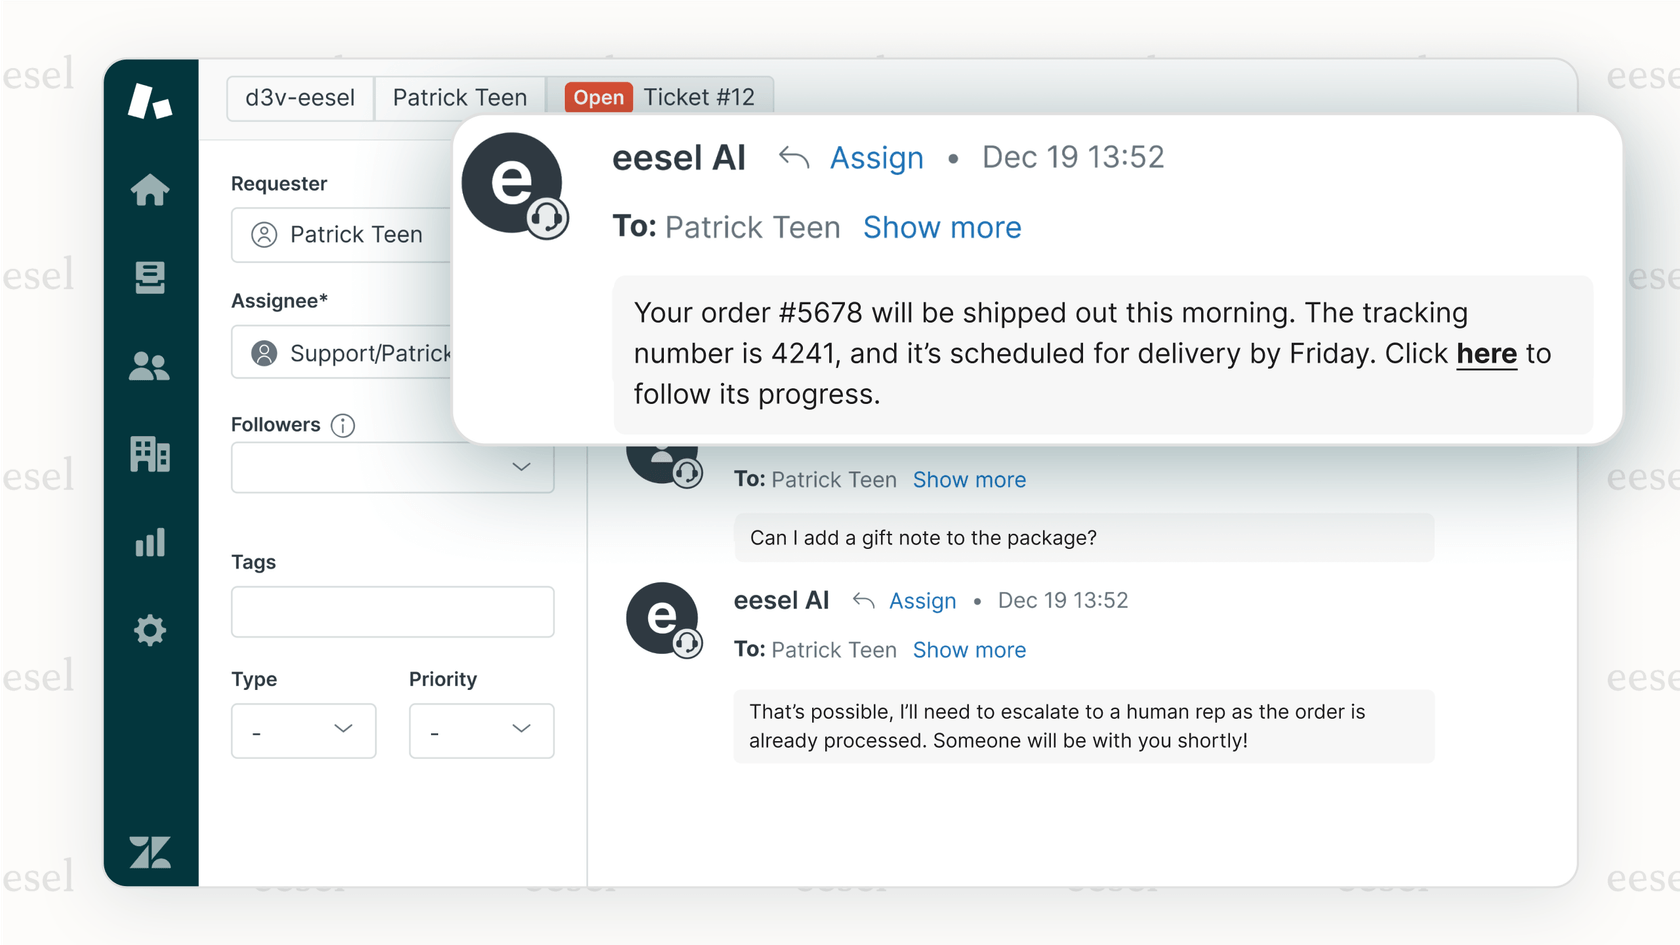Switch to the d3v-eesel tab
Image resolution: width=1680 pixels, height=945 pixels.
[x=300, y=98]
